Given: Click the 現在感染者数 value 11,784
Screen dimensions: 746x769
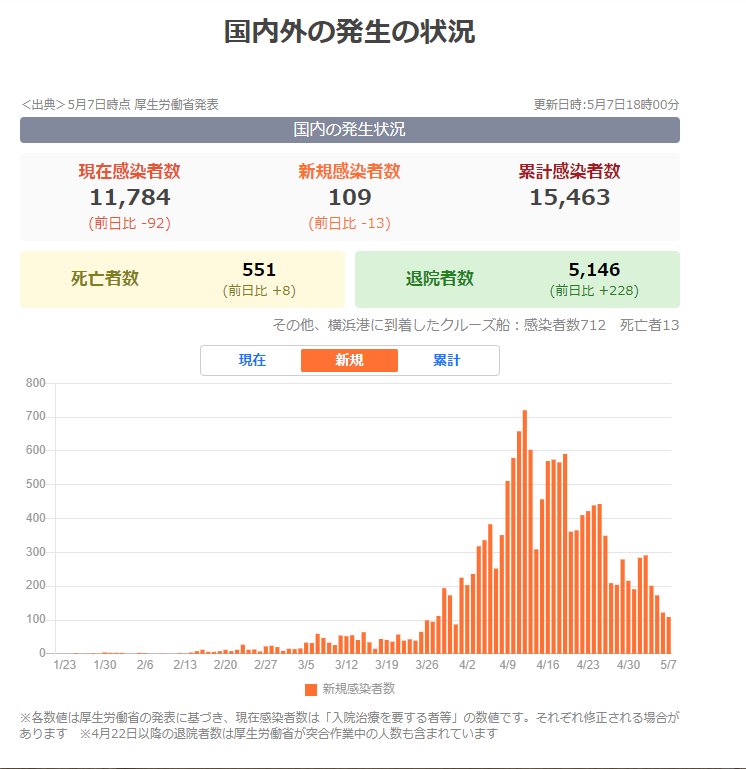Looking at the screenshot, I should coord(130,197).
